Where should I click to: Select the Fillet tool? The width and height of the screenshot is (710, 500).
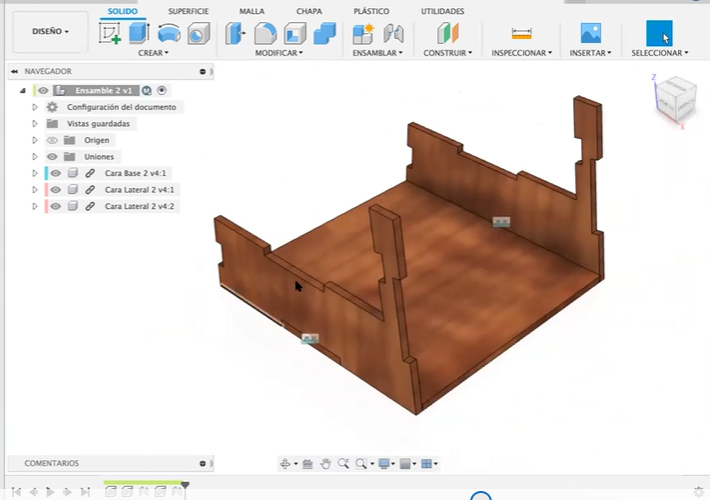[265, 33]
